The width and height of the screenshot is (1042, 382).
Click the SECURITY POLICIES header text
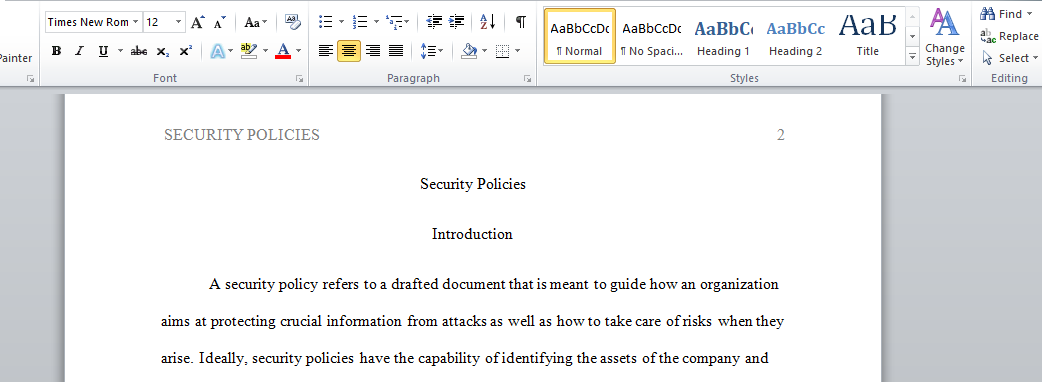click(242, 135)
